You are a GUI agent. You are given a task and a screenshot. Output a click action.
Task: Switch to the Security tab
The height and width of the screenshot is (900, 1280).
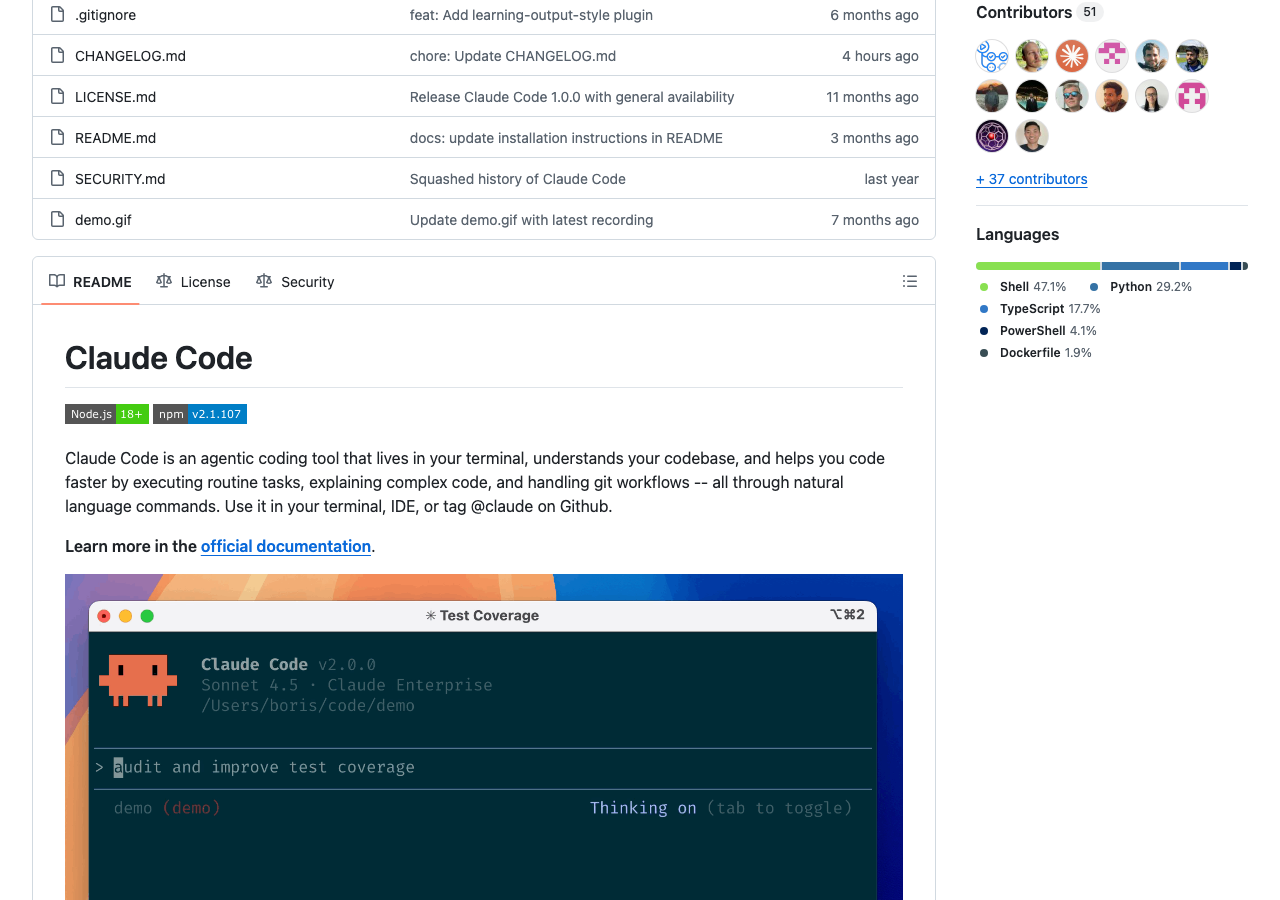(295, 282)
